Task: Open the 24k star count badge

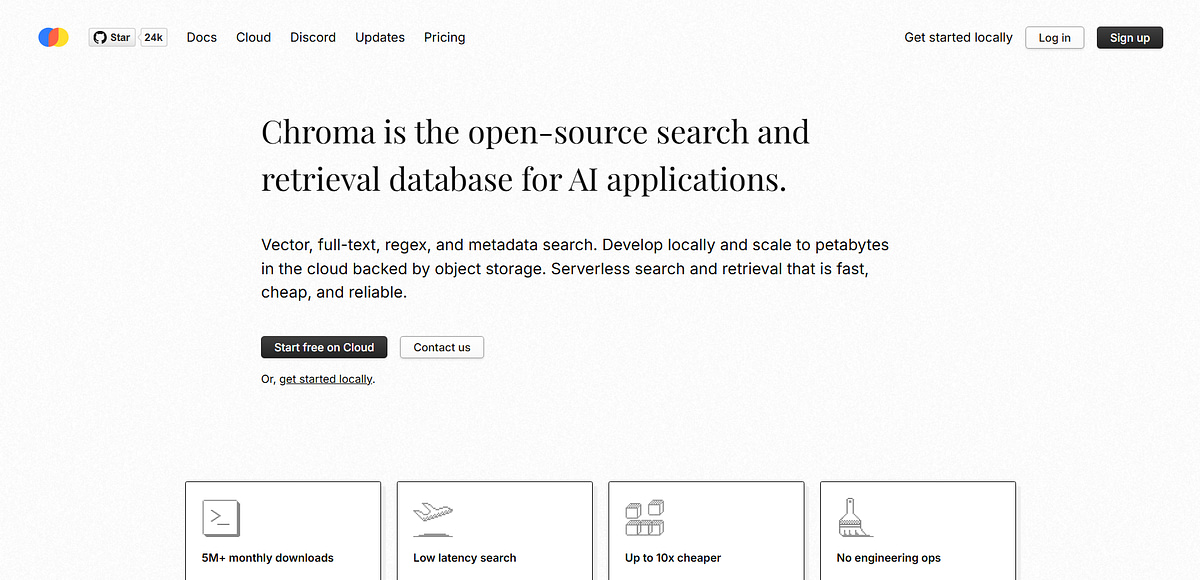Action: [153, 37]
